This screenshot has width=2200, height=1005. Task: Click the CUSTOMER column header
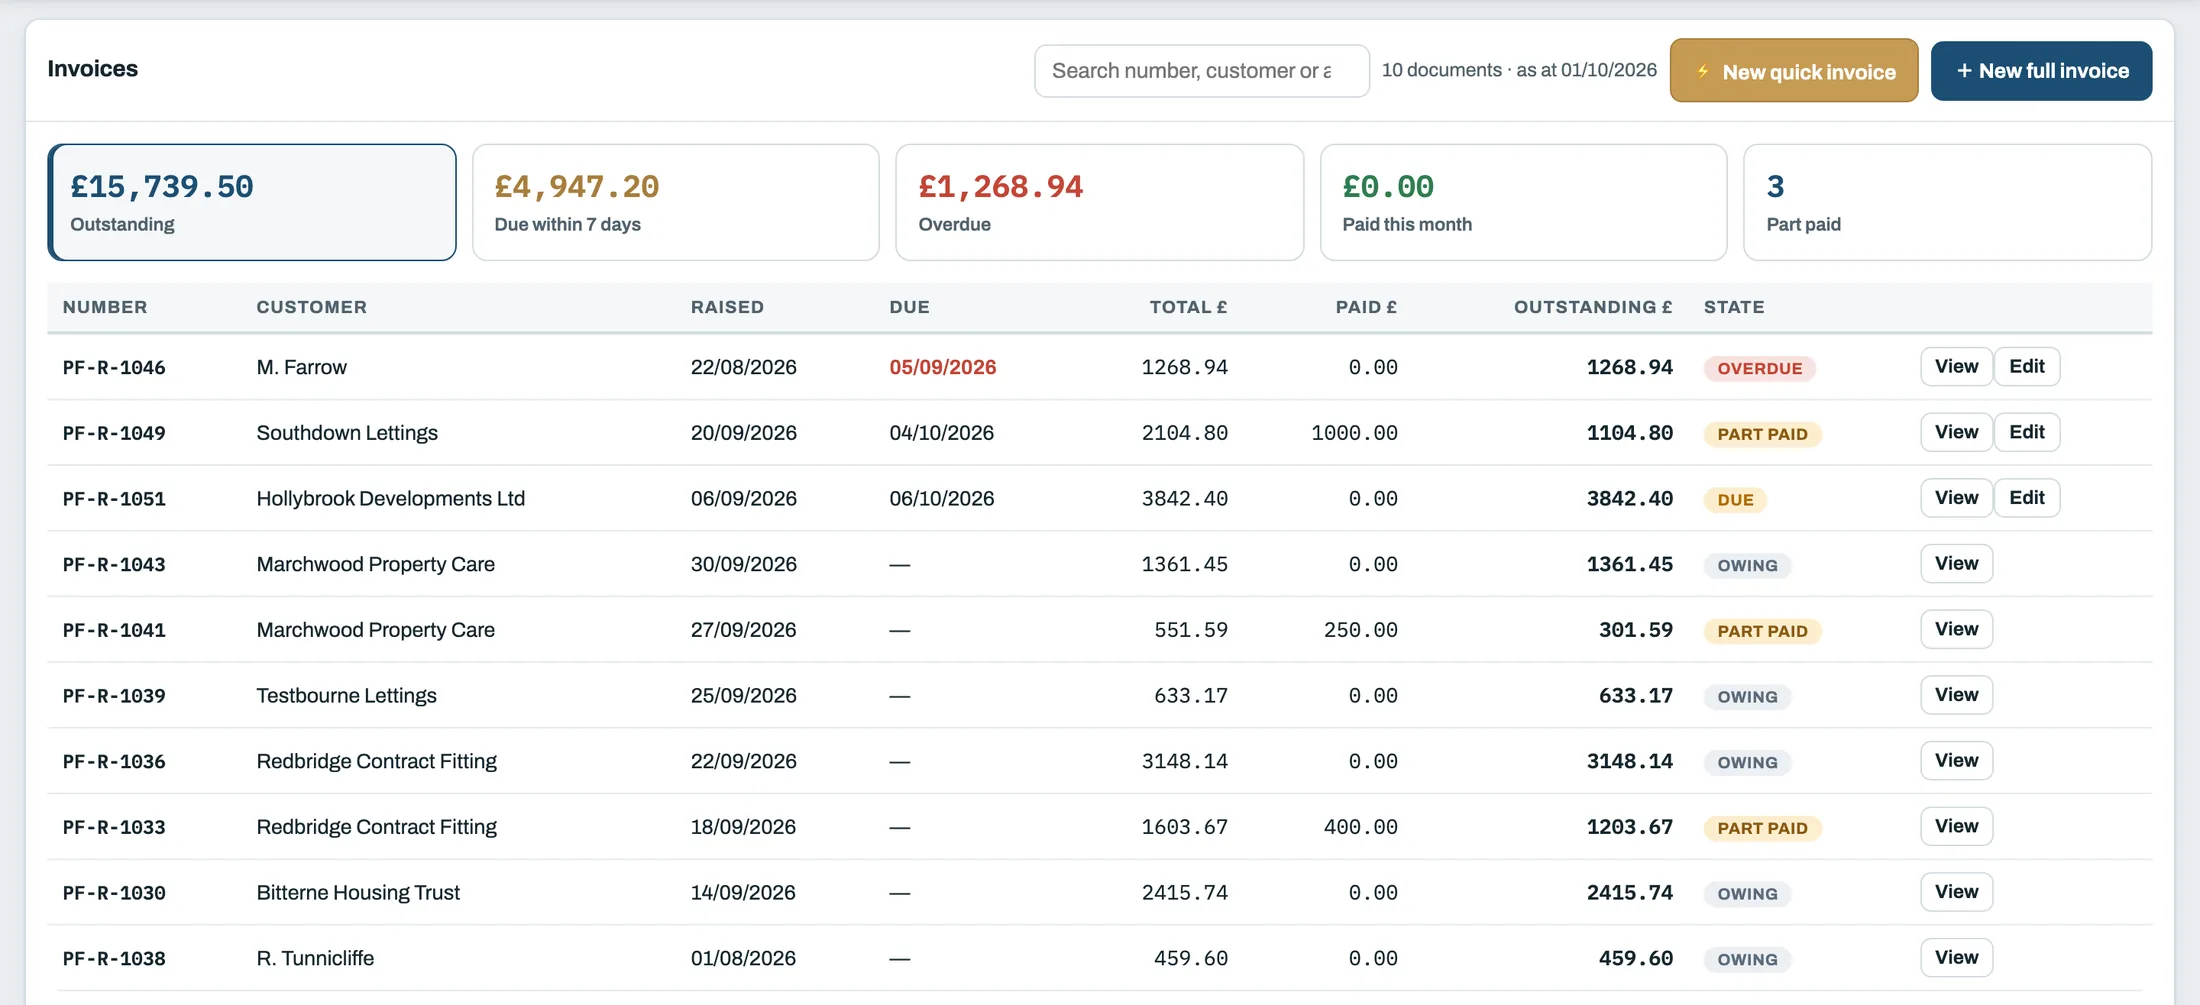pyautogui.click(x=311, y=307)
